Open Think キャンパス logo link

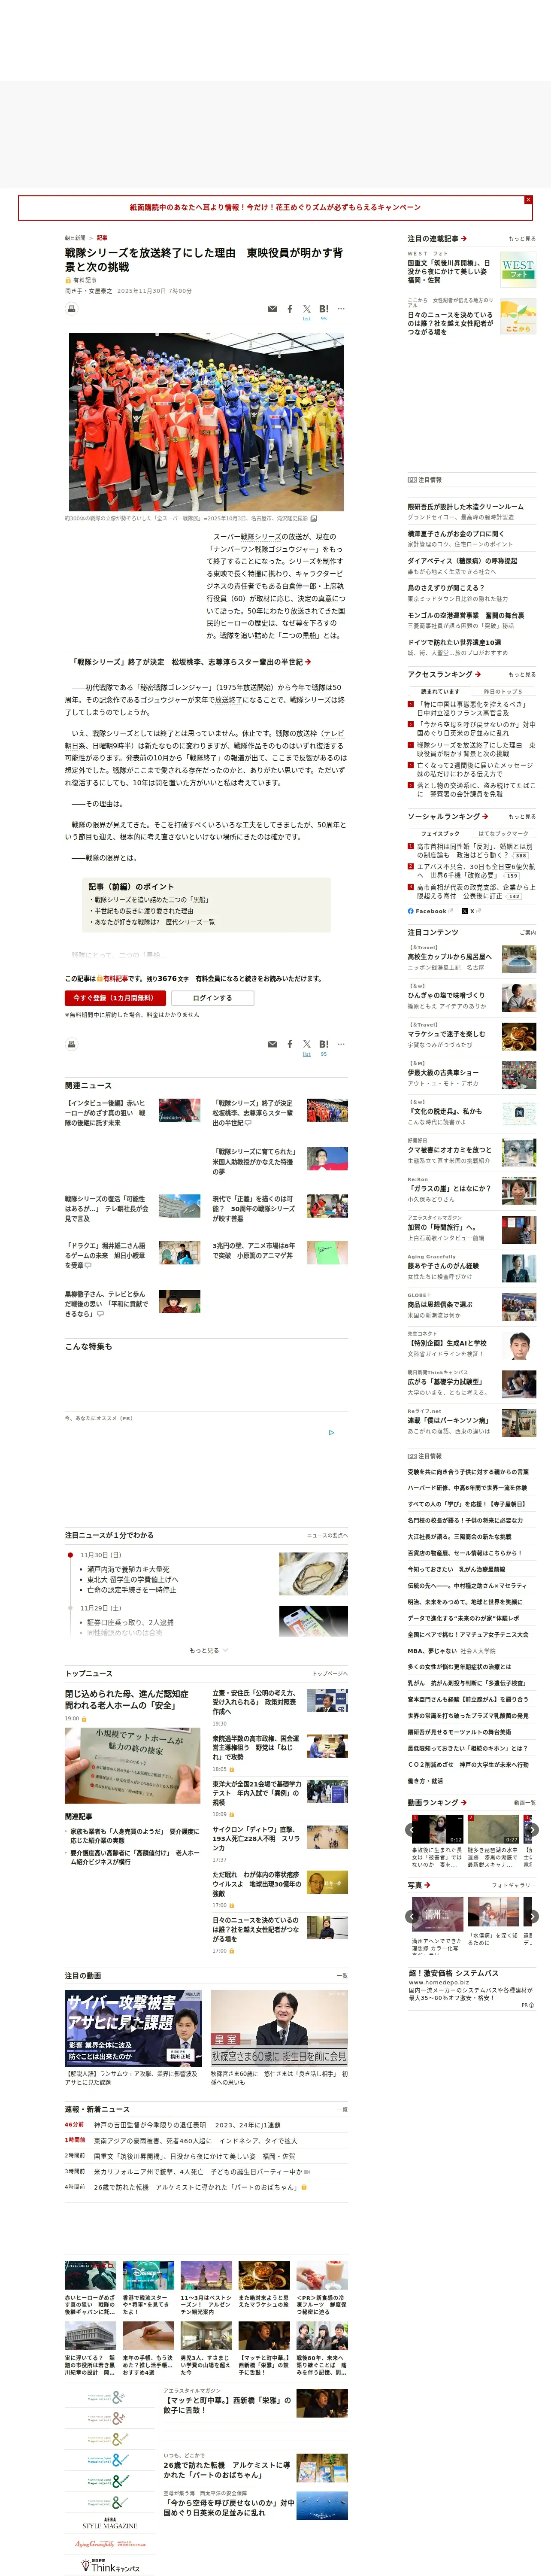coord(110,2565)
